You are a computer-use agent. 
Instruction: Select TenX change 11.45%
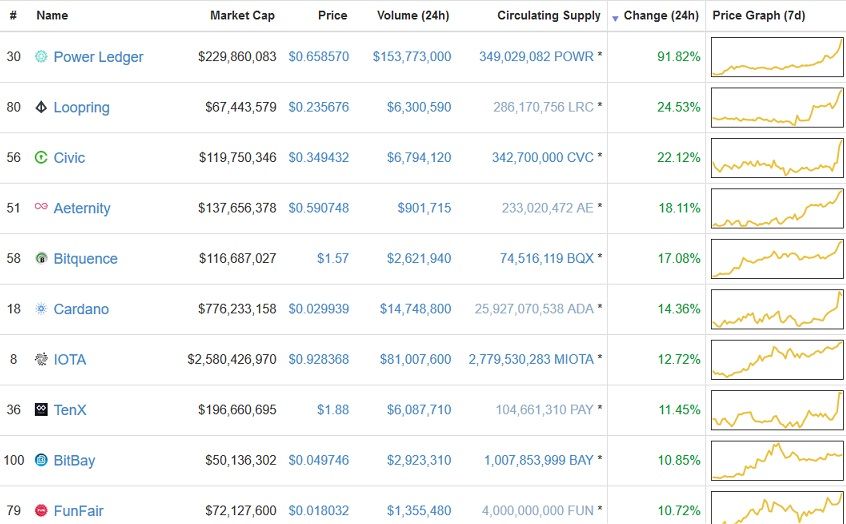[679, 410]
